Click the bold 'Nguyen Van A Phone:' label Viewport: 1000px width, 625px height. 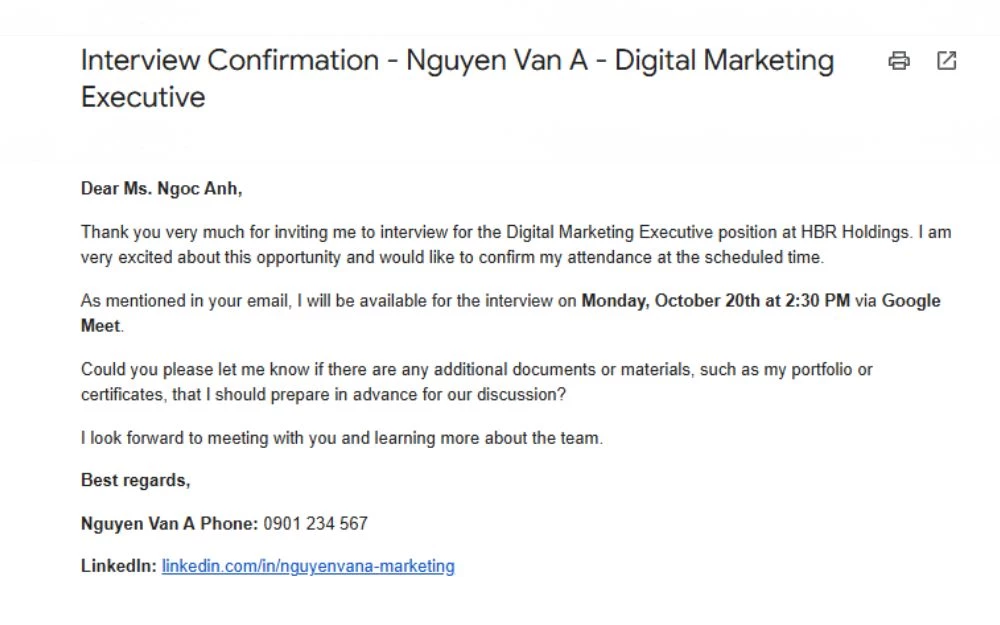click(x=169, y=524)
